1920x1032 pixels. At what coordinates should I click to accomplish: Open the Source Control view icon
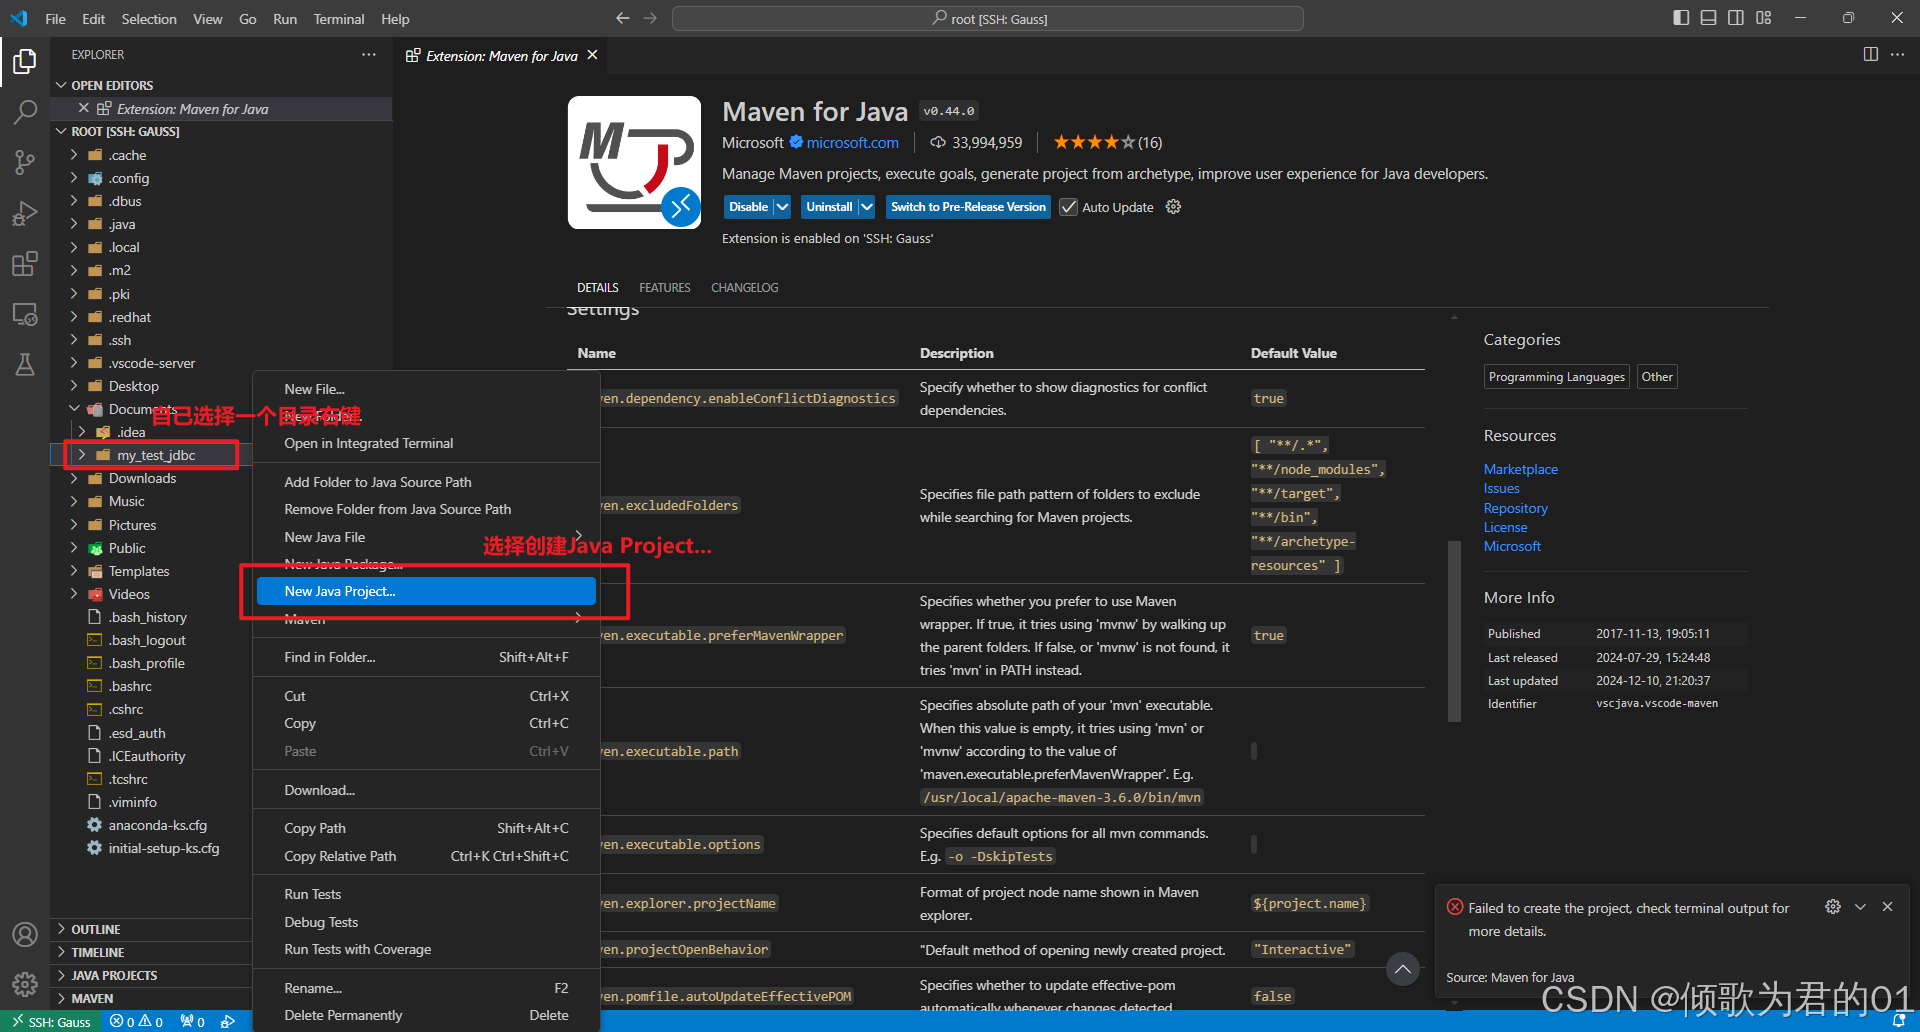(x=25, y=162)
